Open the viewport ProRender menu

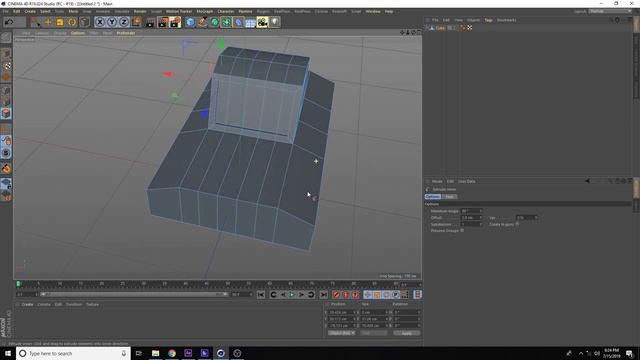click(x=126, y=33)
